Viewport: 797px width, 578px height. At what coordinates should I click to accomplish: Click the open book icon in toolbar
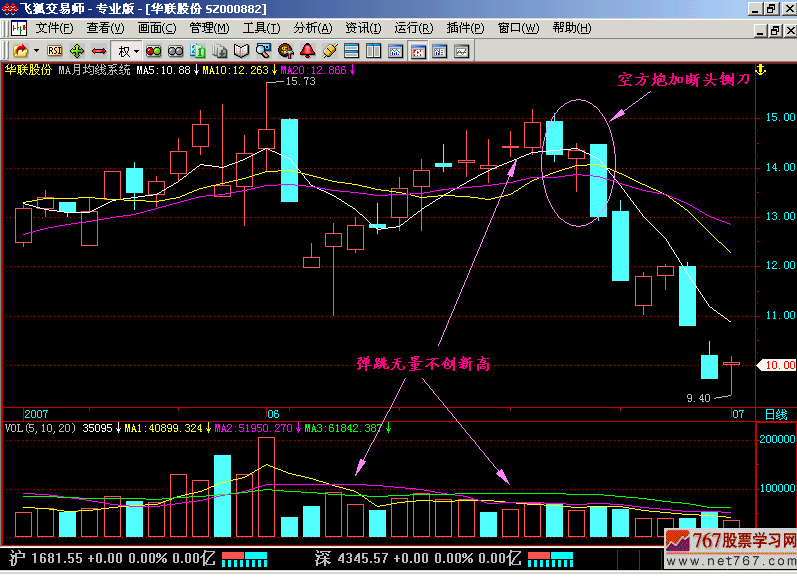pos(242,50)
